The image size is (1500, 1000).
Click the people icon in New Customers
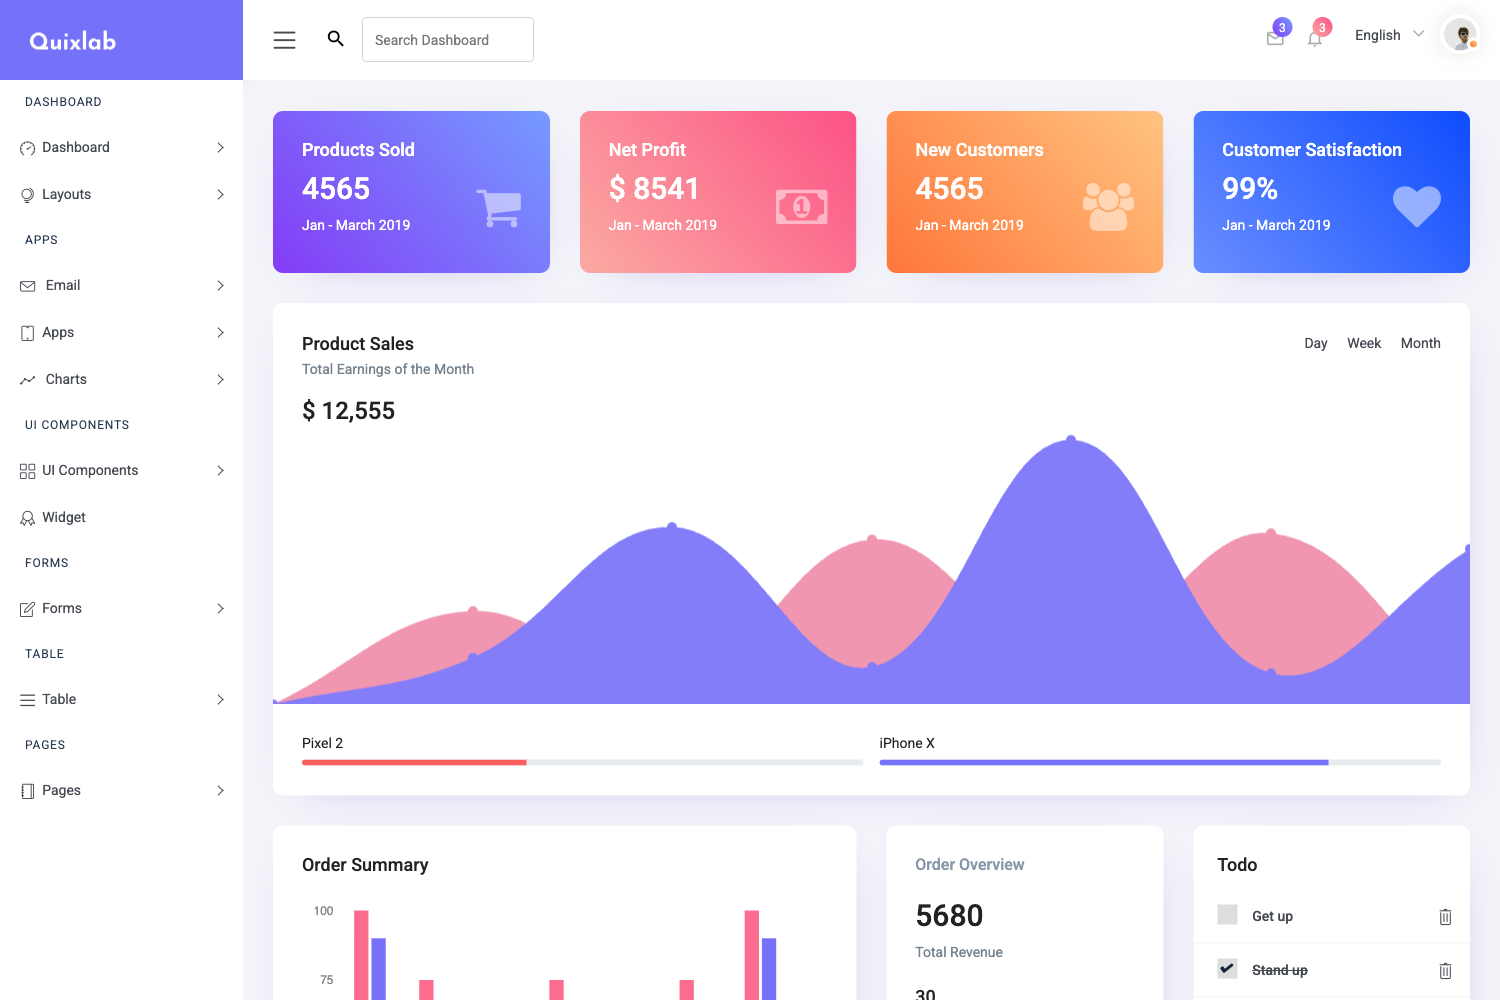1108,207
